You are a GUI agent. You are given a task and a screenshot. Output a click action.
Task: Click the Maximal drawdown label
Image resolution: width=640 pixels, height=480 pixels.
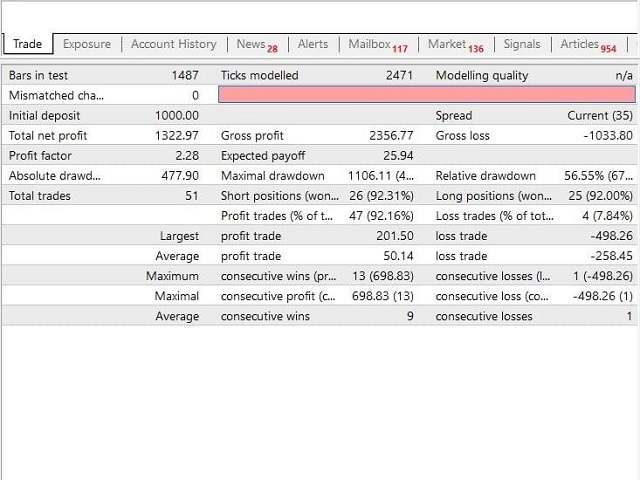pos(273,176)
